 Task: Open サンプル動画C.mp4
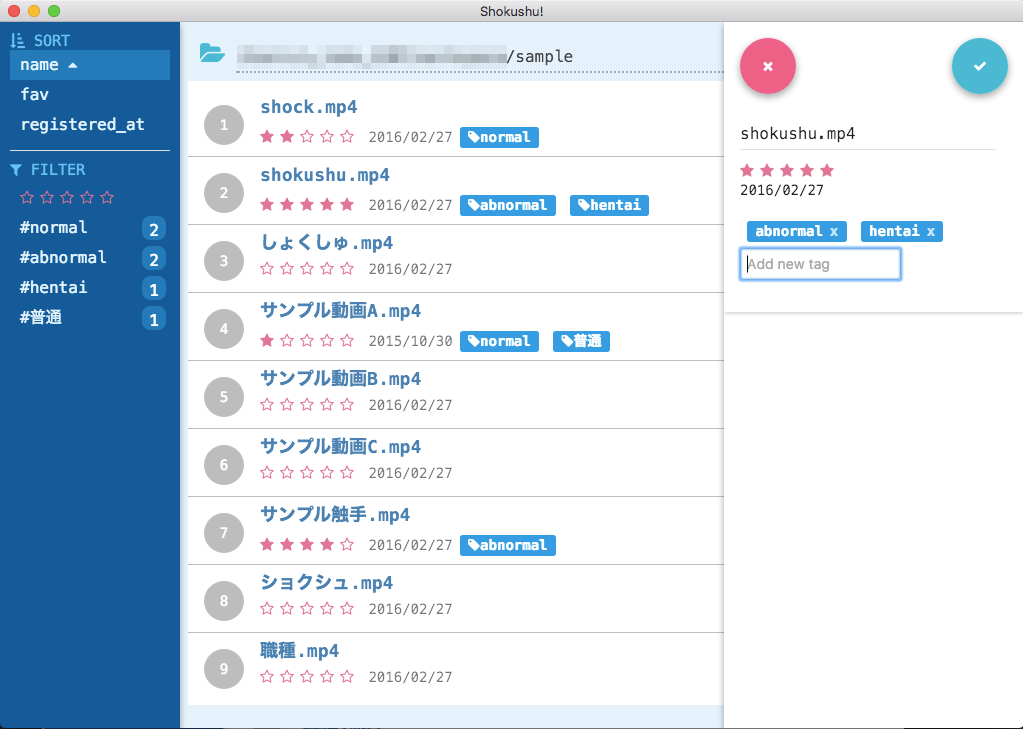341,446
